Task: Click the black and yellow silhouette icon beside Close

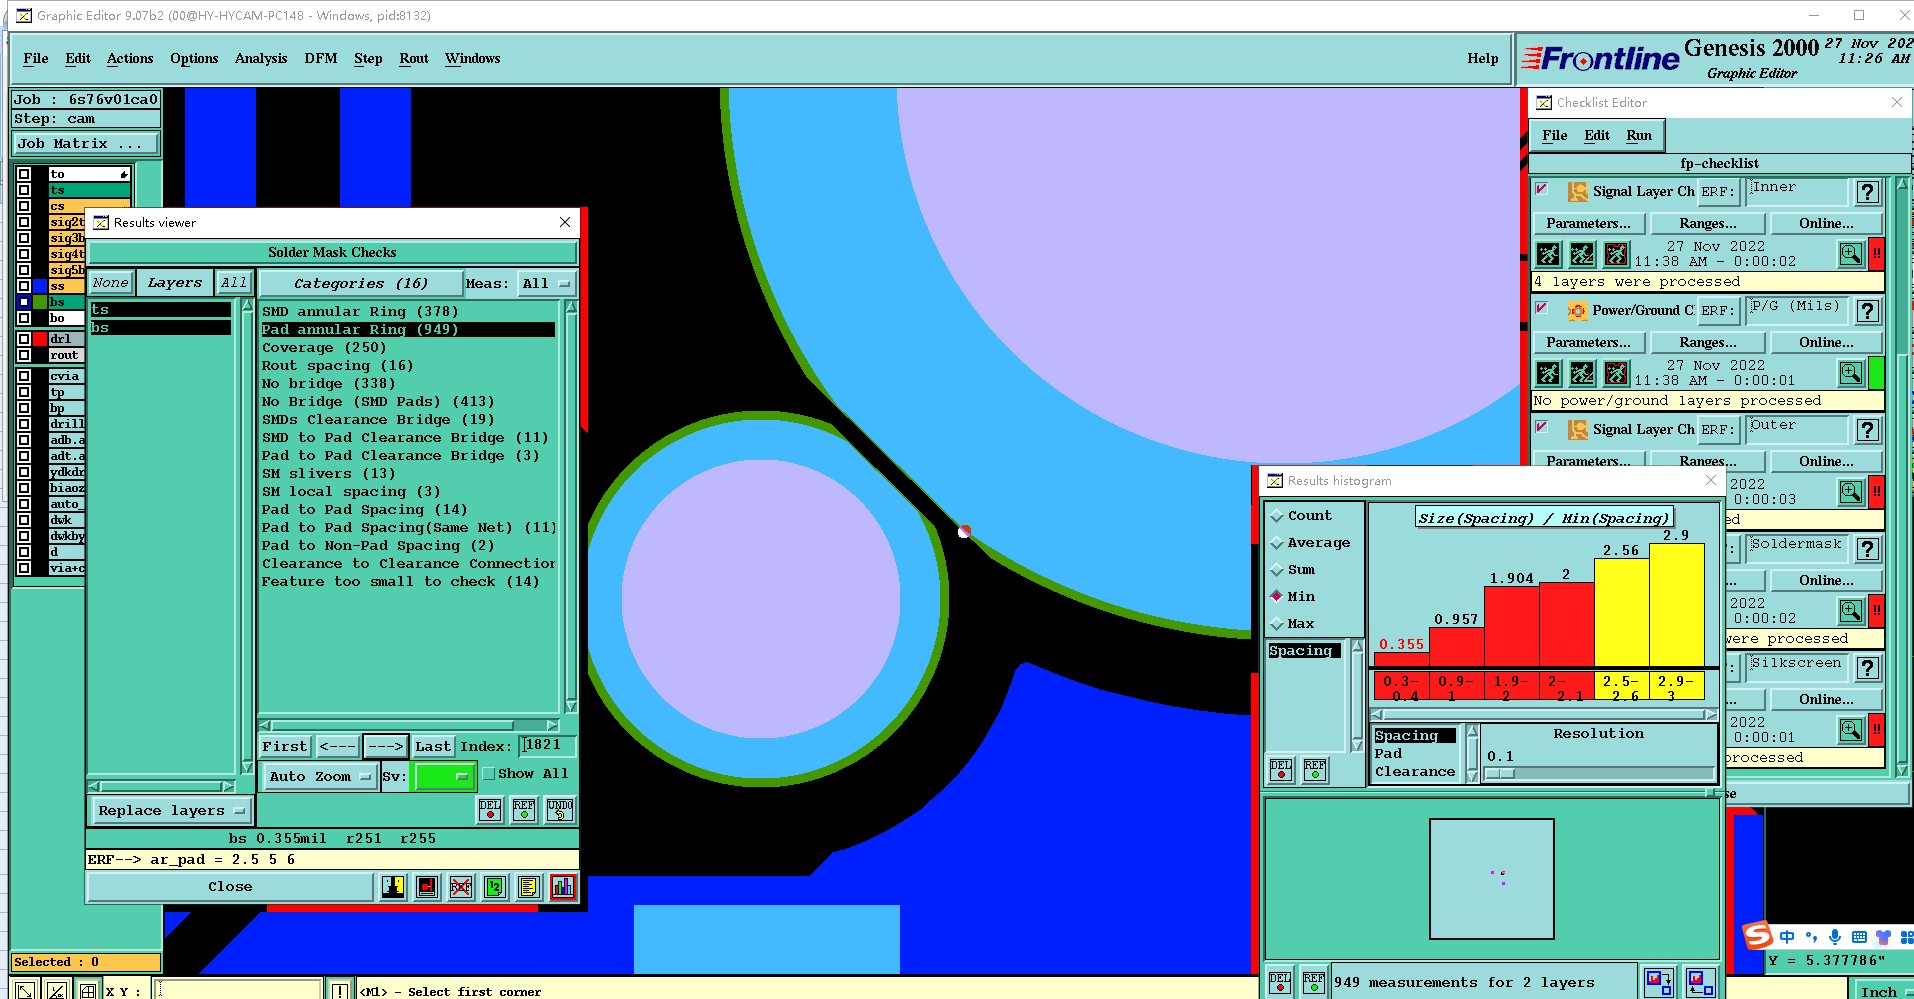Action: pos(393,887)
